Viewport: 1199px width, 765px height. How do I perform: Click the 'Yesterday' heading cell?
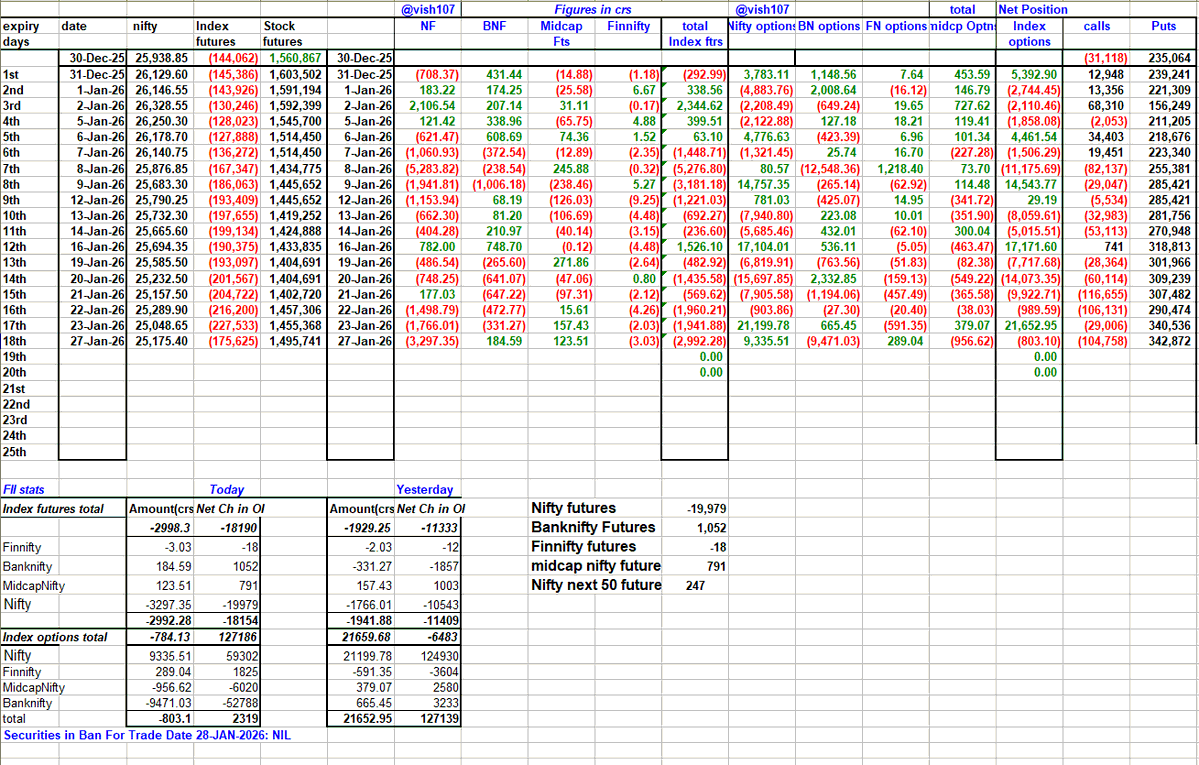coord(424,490)
